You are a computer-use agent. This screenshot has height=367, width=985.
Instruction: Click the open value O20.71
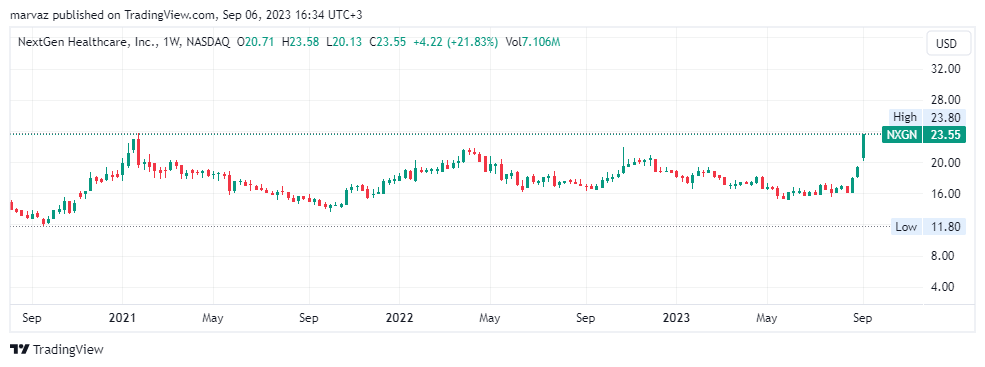pos(257,42)
